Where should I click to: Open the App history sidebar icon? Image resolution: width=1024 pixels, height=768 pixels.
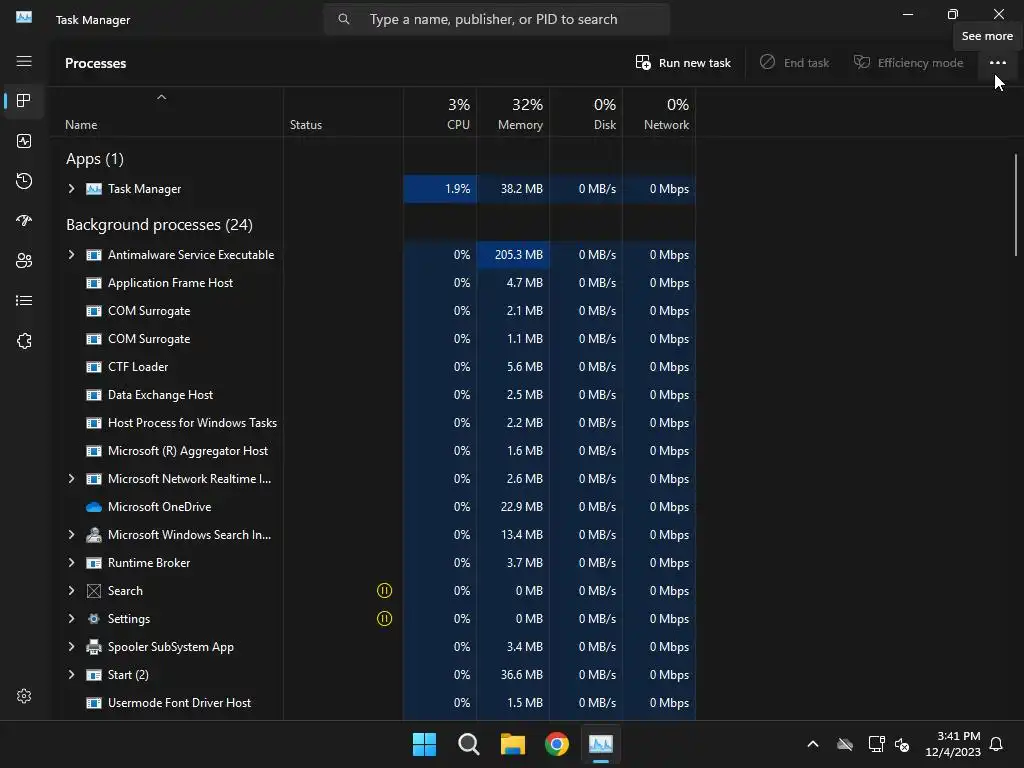click(x=24, y=181)
